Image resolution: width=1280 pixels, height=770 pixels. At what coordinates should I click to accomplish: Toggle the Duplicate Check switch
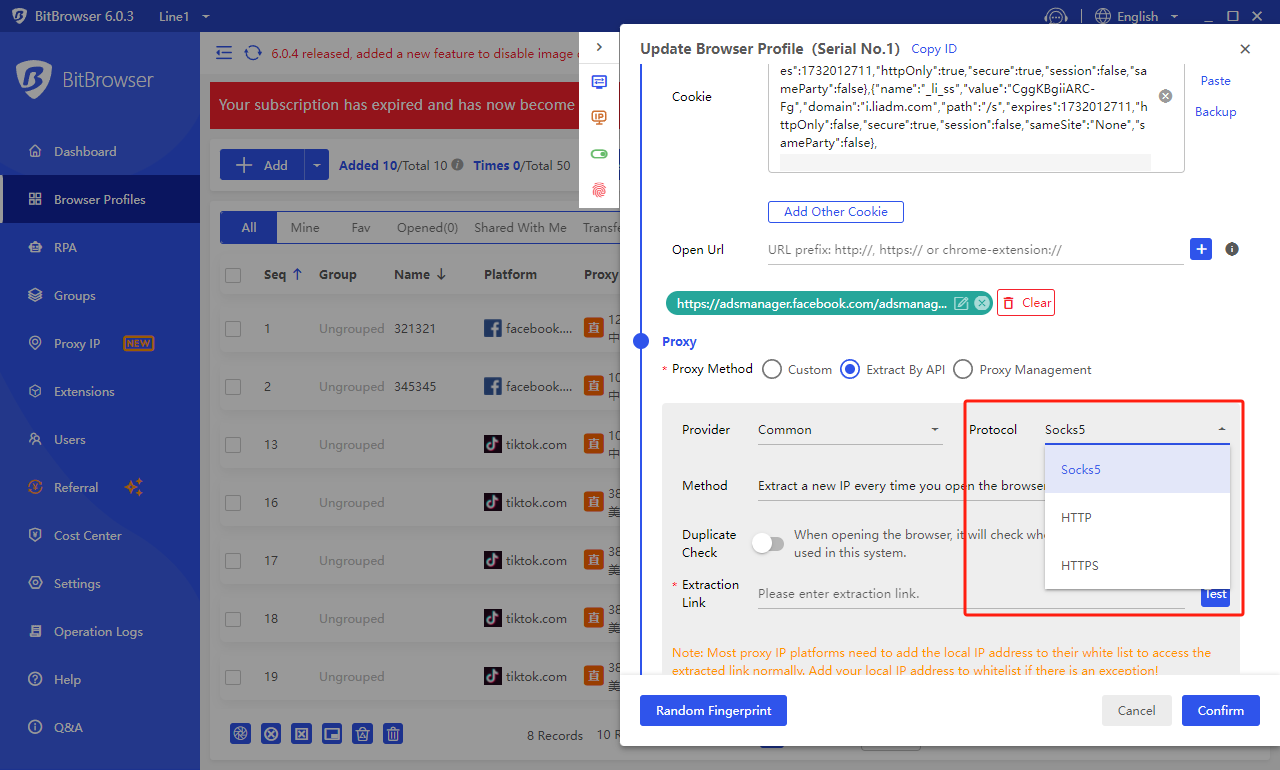pyautogui.click(x=769, y=543)
